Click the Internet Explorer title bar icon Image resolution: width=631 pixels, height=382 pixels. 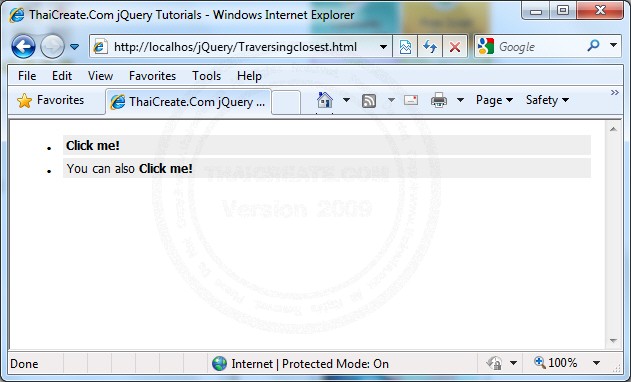17,15
